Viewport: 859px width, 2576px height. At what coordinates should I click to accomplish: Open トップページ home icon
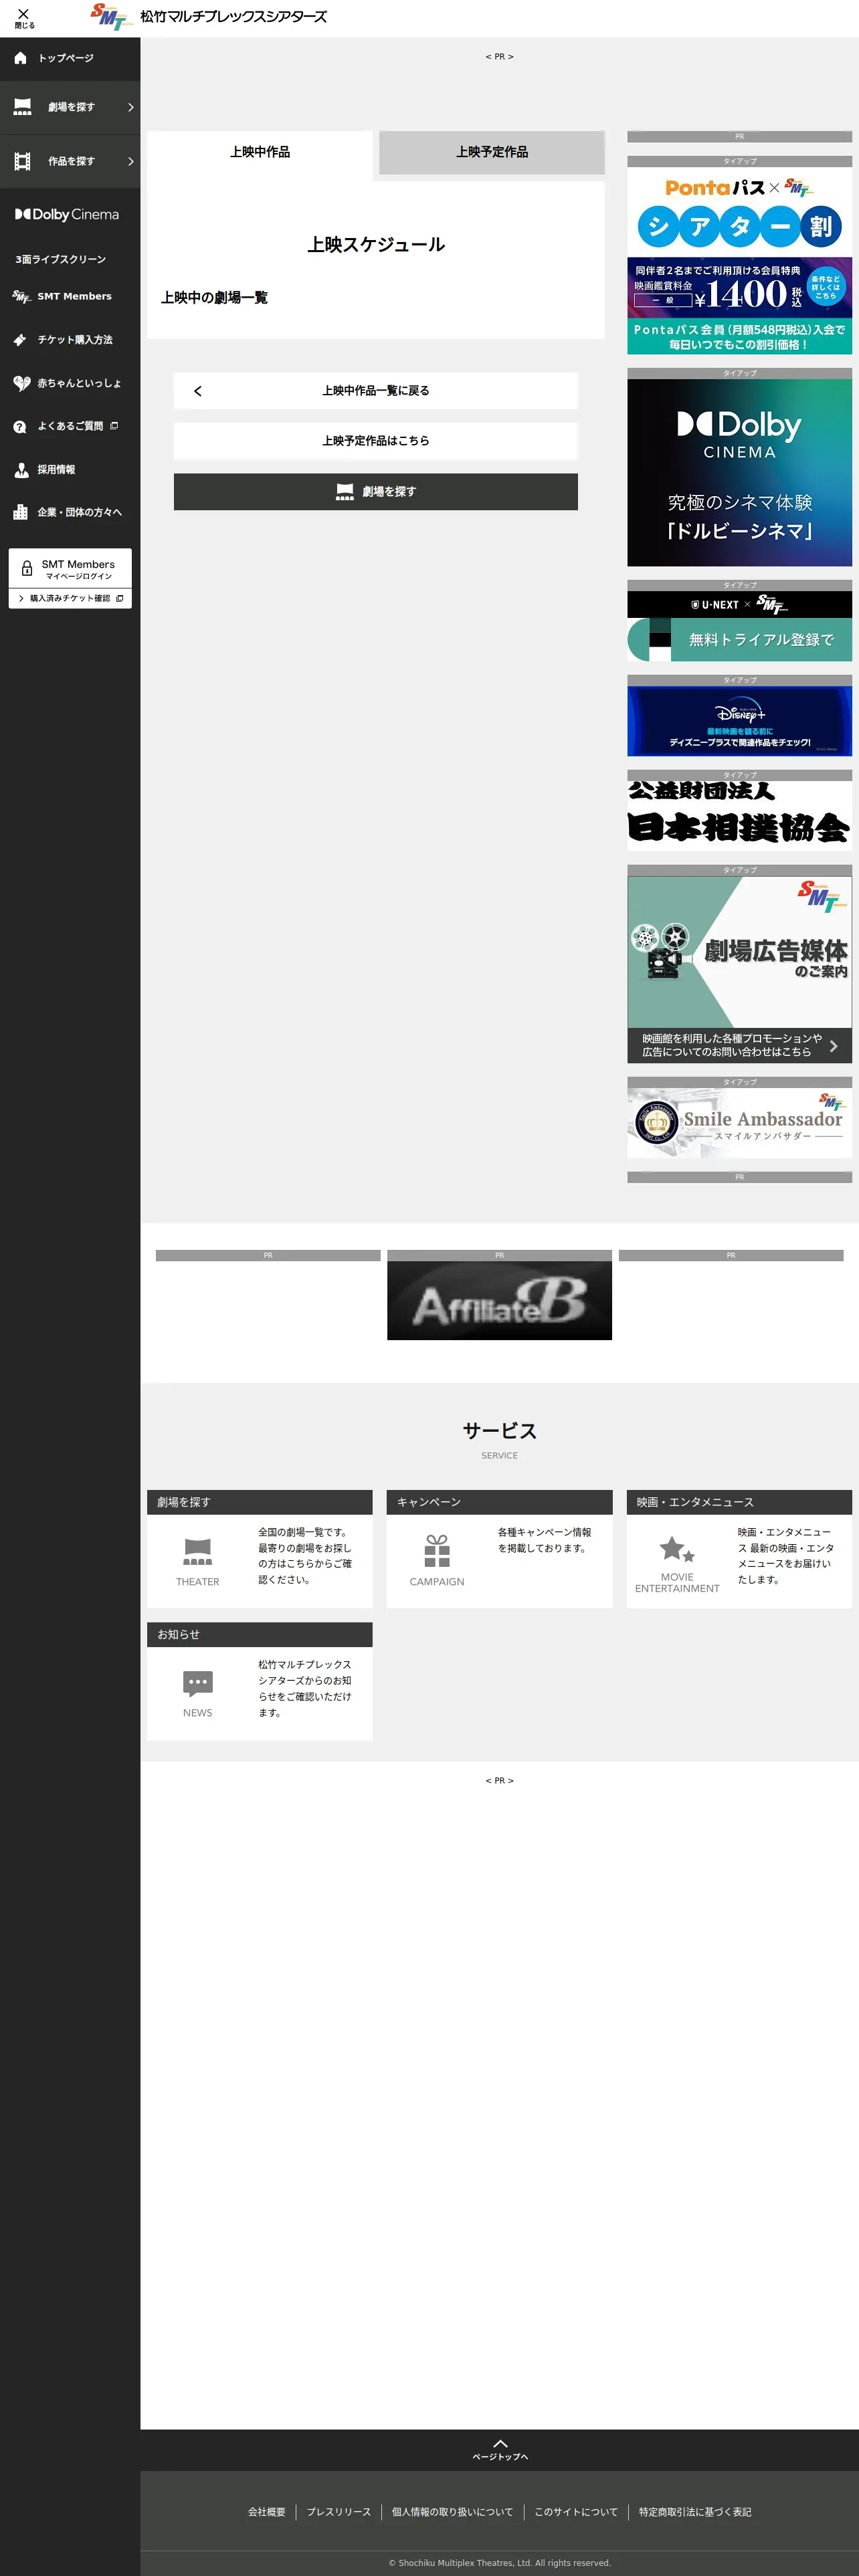coord(20,58)
